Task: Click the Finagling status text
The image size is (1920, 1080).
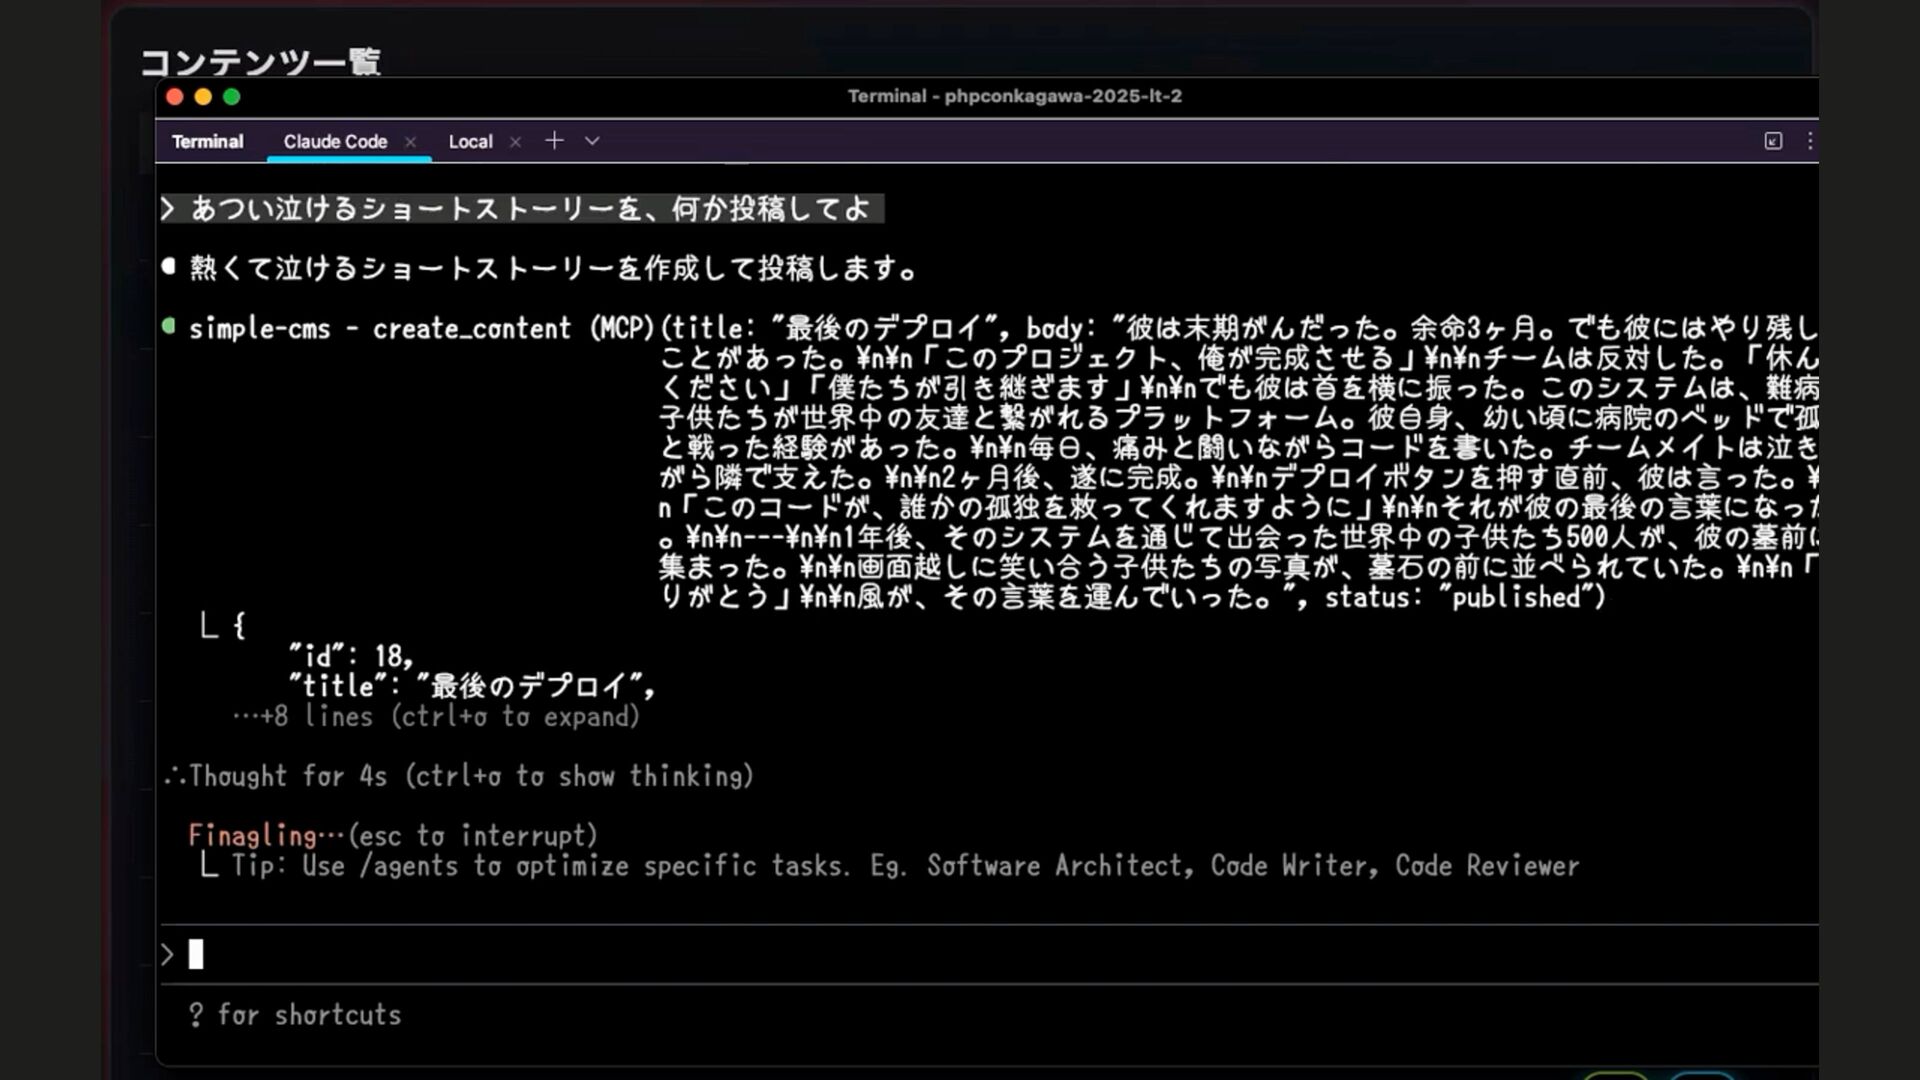Action: [252, 835]
